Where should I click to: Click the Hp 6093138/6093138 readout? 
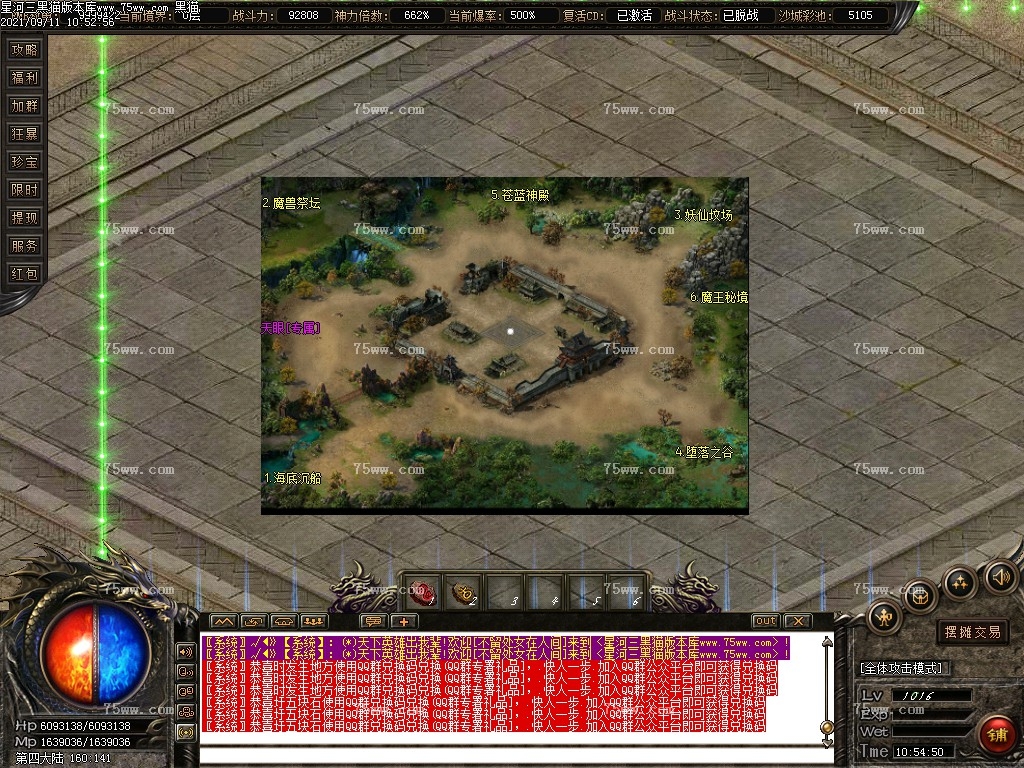(x=72, y=726)
